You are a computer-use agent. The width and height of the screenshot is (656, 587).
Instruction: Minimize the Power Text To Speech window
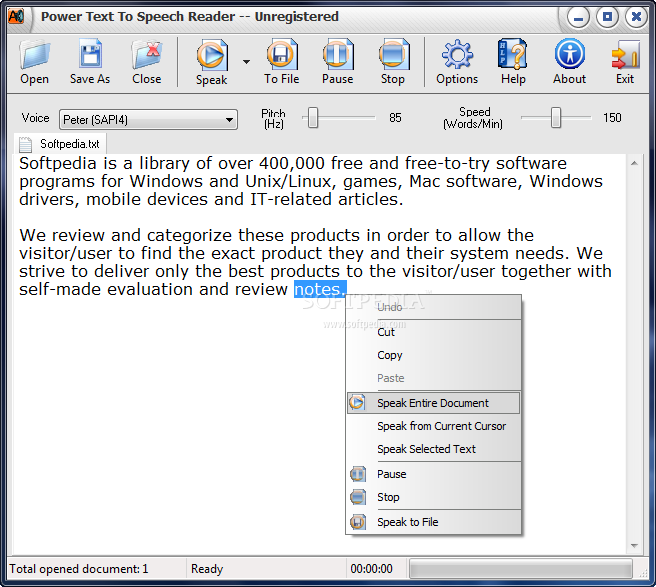[x=578, y=17]
